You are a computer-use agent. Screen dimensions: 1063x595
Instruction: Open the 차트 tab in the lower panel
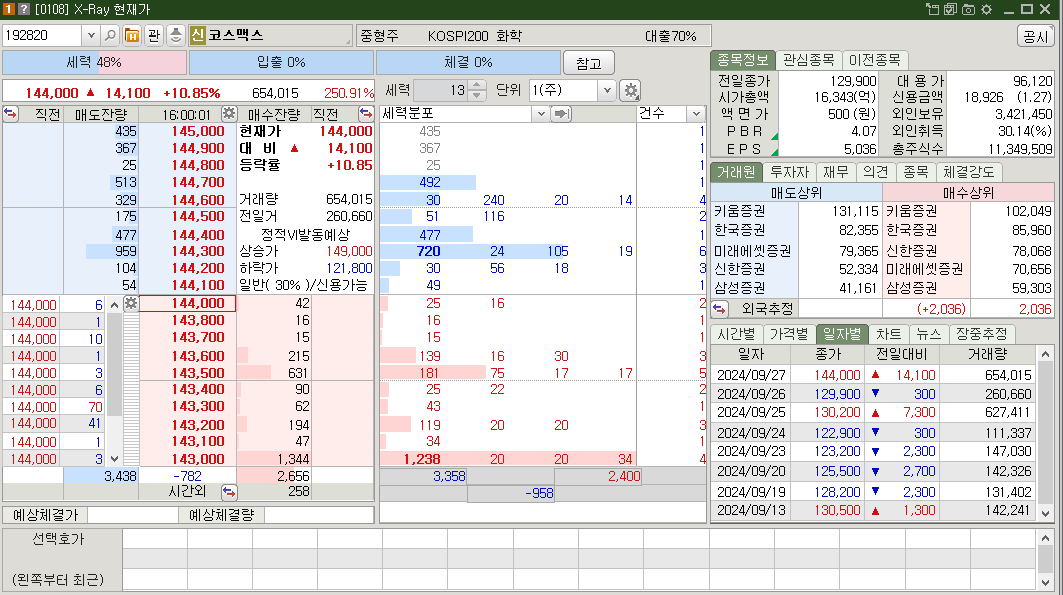pos(888,334)
